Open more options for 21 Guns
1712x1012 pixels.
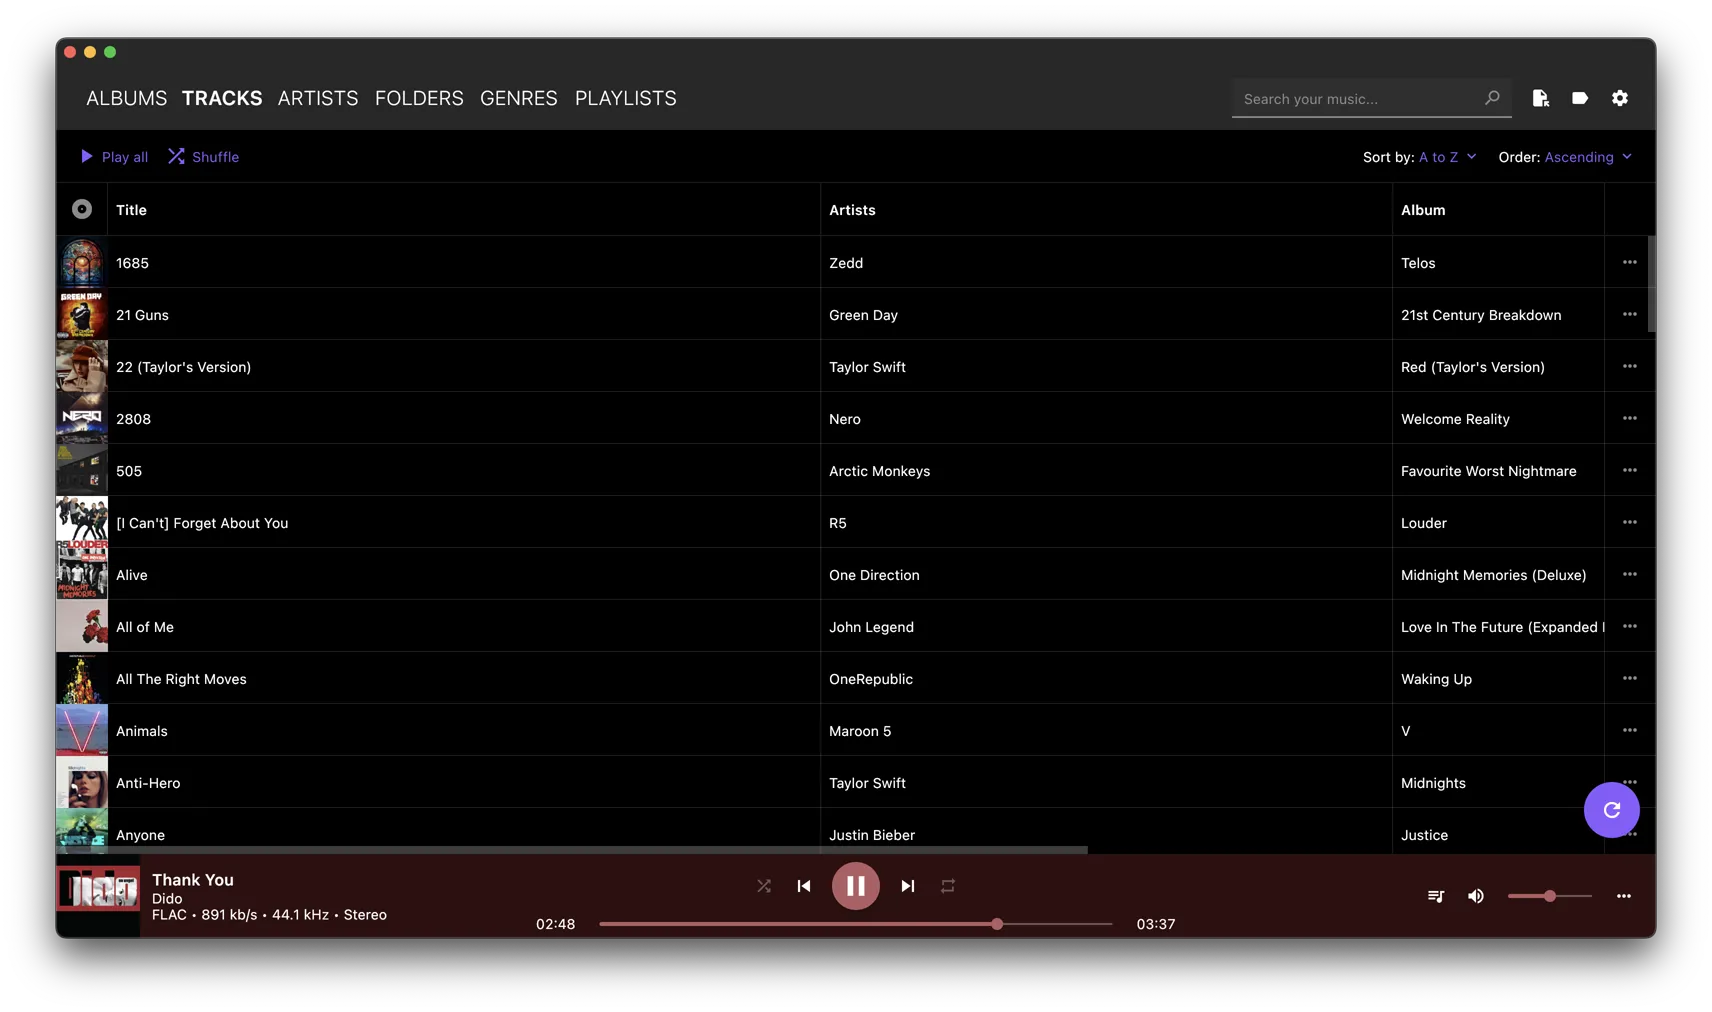pyautogui.click(x=1630, y=315)
